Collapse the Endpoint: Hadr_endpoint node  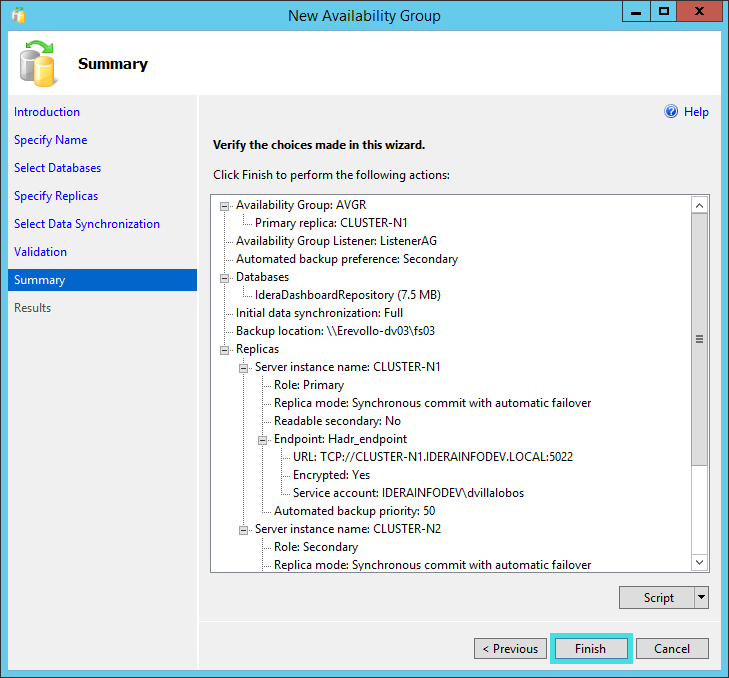[263, 440]
